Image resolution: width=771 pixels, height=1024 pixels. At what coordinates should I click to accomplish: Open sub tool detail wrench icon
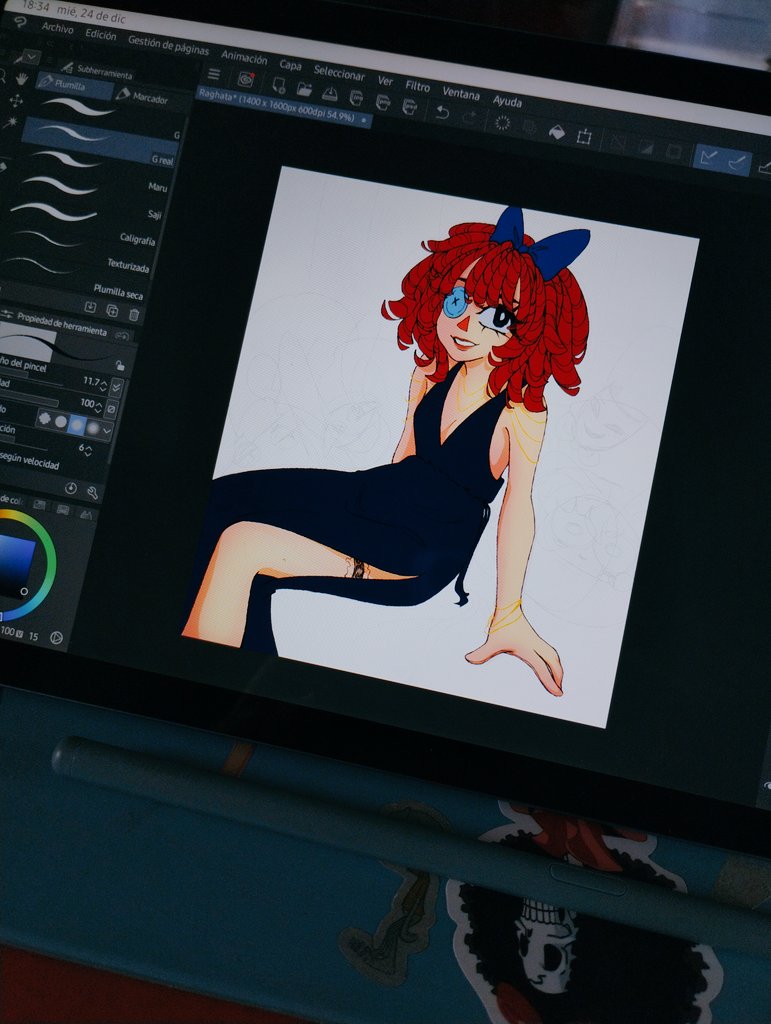point(92,492)
